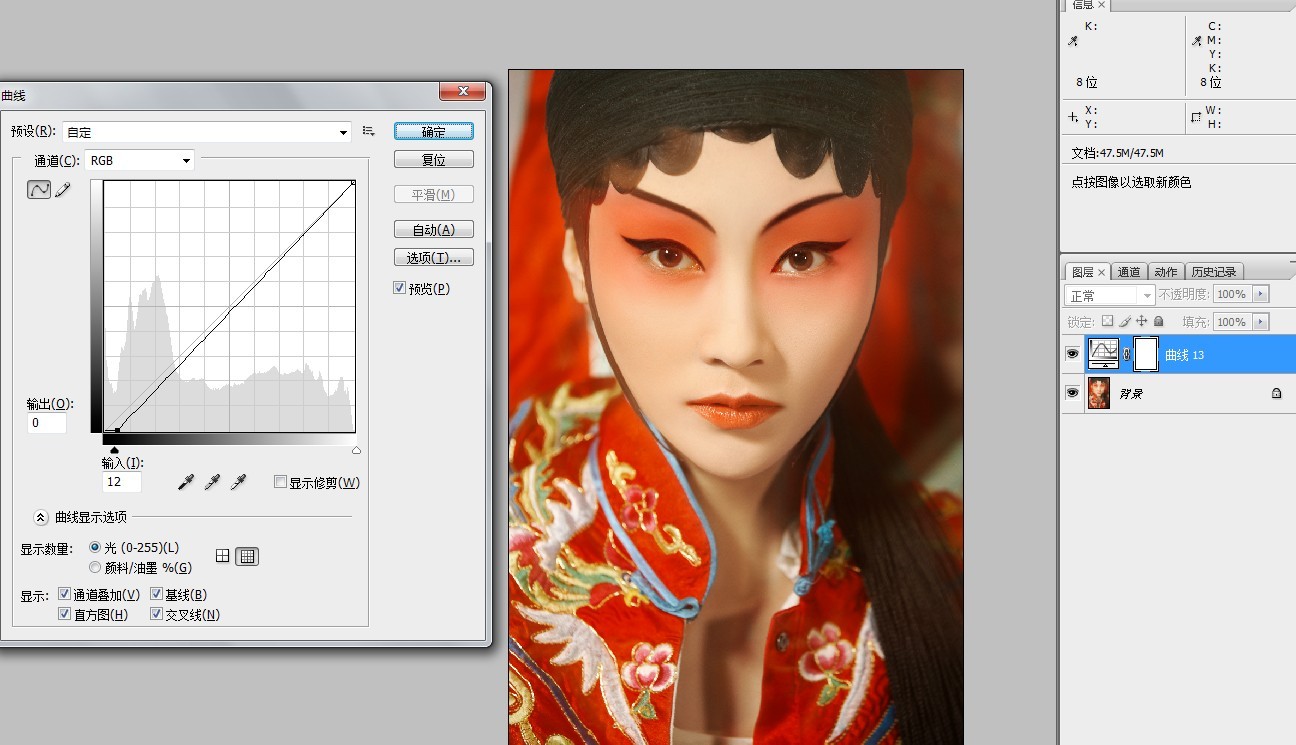This screenshot has height=745, width=1296.
Task: Click the Info panel CMYK eyedropper icon
Action: tap(1197, 41)
